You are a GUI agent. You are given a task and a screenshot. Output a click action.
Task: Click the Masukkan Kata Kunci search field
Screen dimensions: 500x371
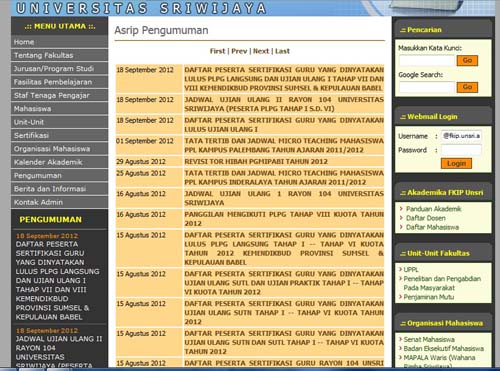click(x=427, y=60)
